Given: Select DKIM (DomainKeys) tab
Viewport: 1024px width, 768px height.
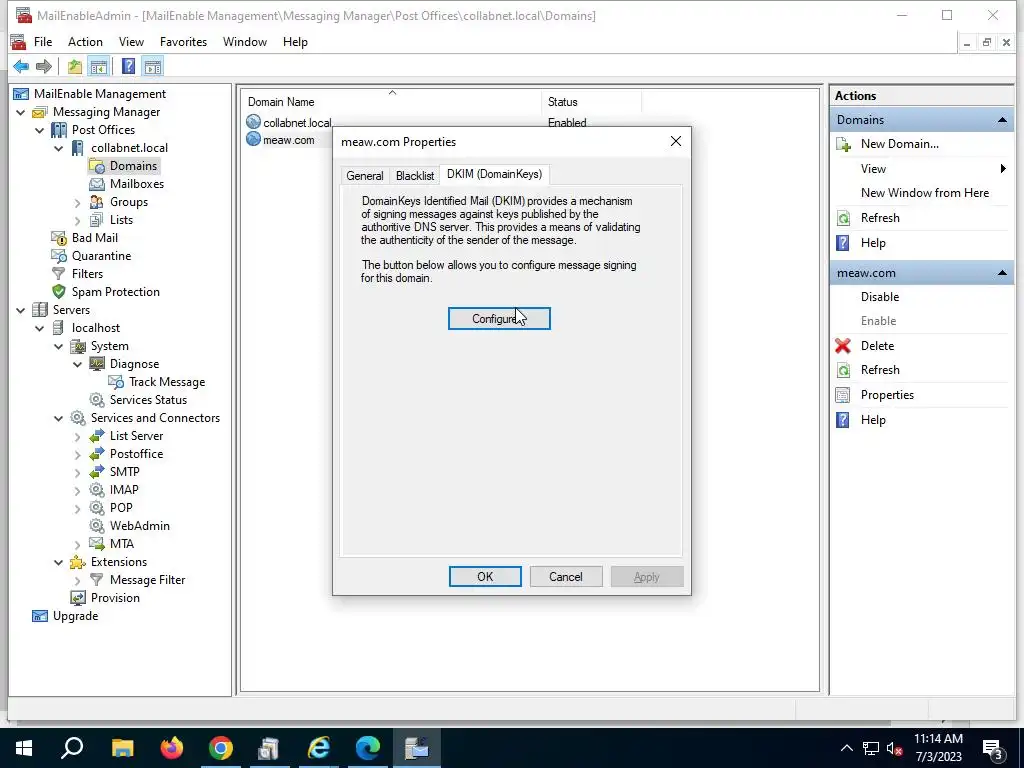Looking at the screenshot, I should pos(494,174).
